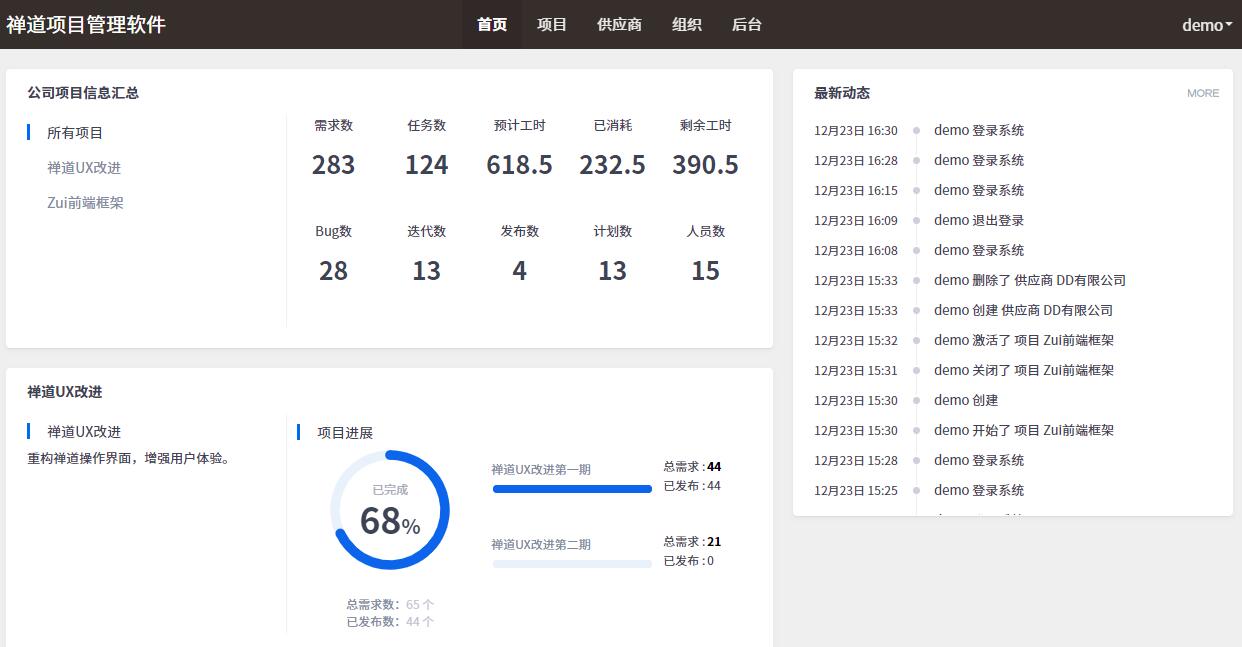Click the 禅道项目管理软件 title logo
The image size is (1242, 647).
click(x=86, y=25)
